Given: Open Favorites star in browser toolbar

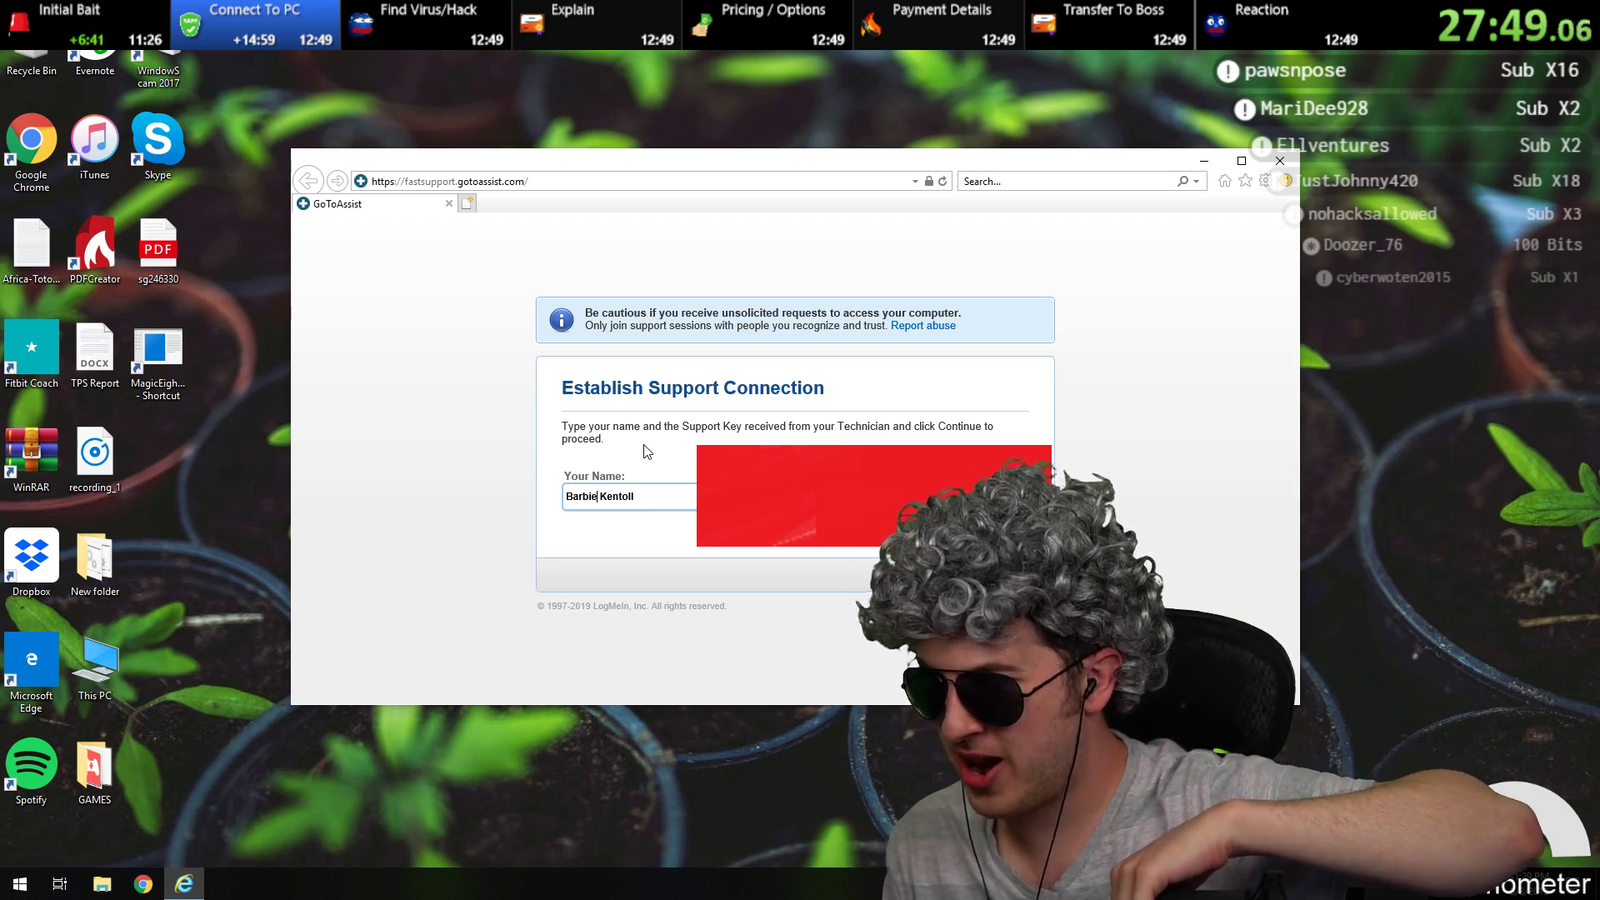Looking at the screenshot, I should point(1245,181).
